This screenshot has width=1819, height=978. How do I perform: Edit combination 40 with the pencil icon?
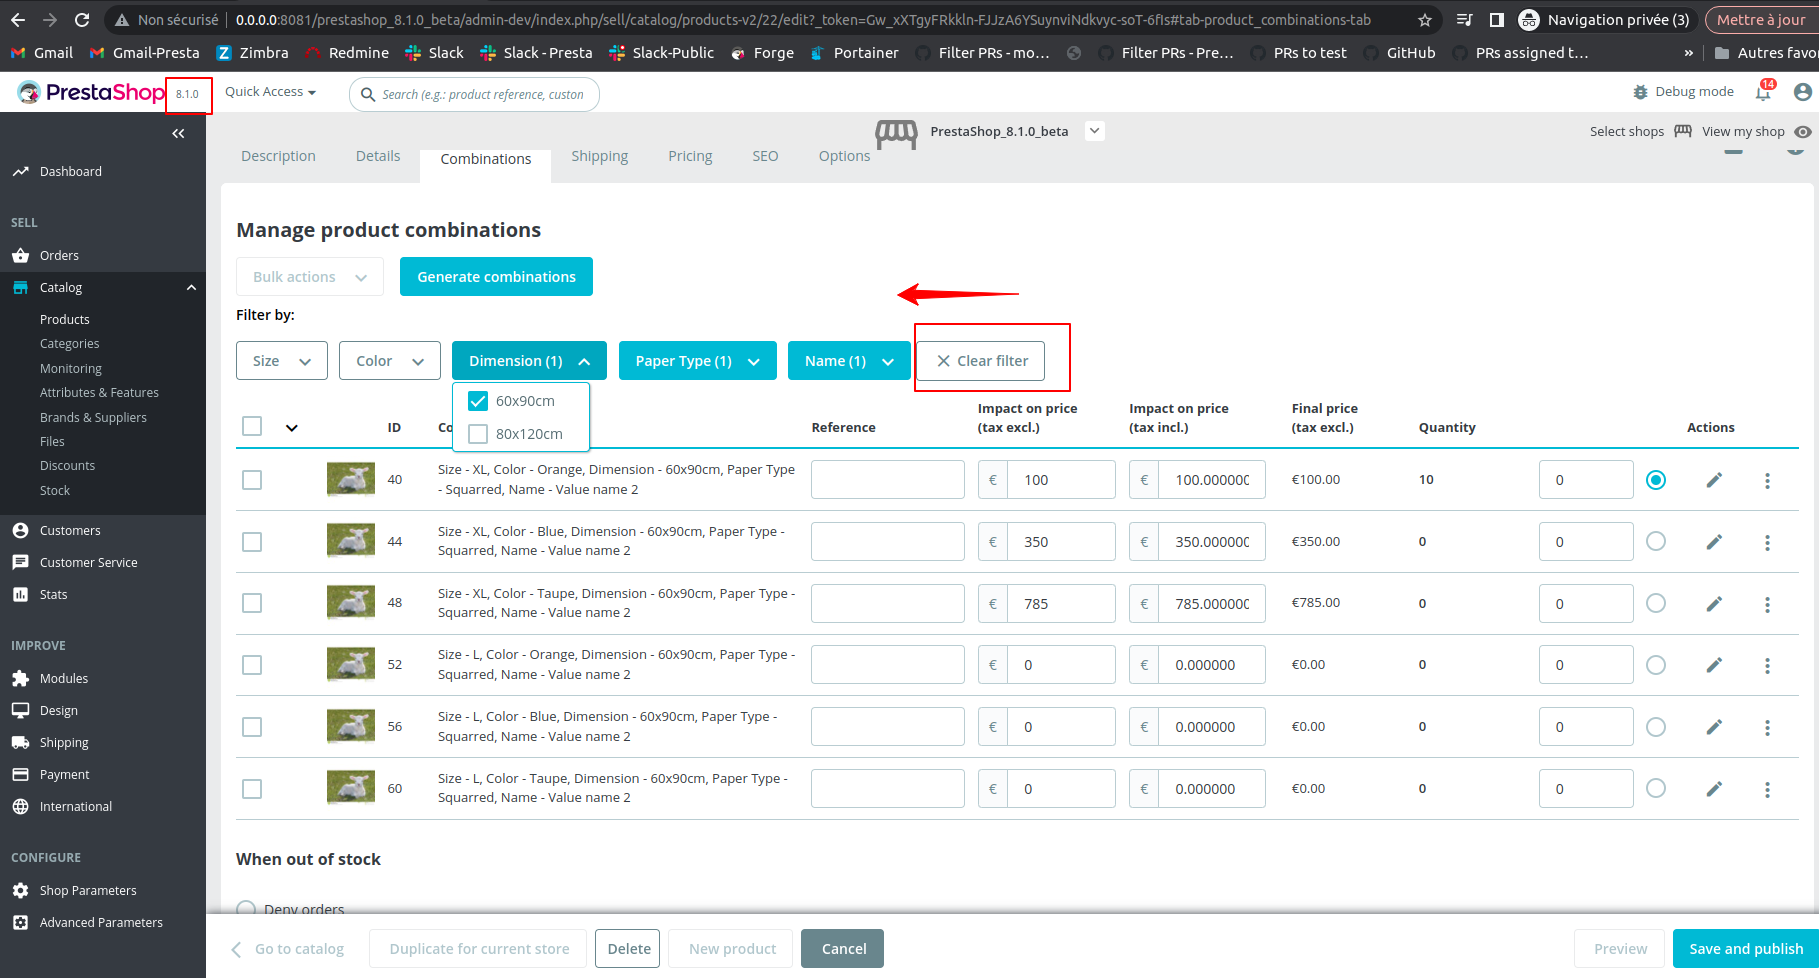1714,480
